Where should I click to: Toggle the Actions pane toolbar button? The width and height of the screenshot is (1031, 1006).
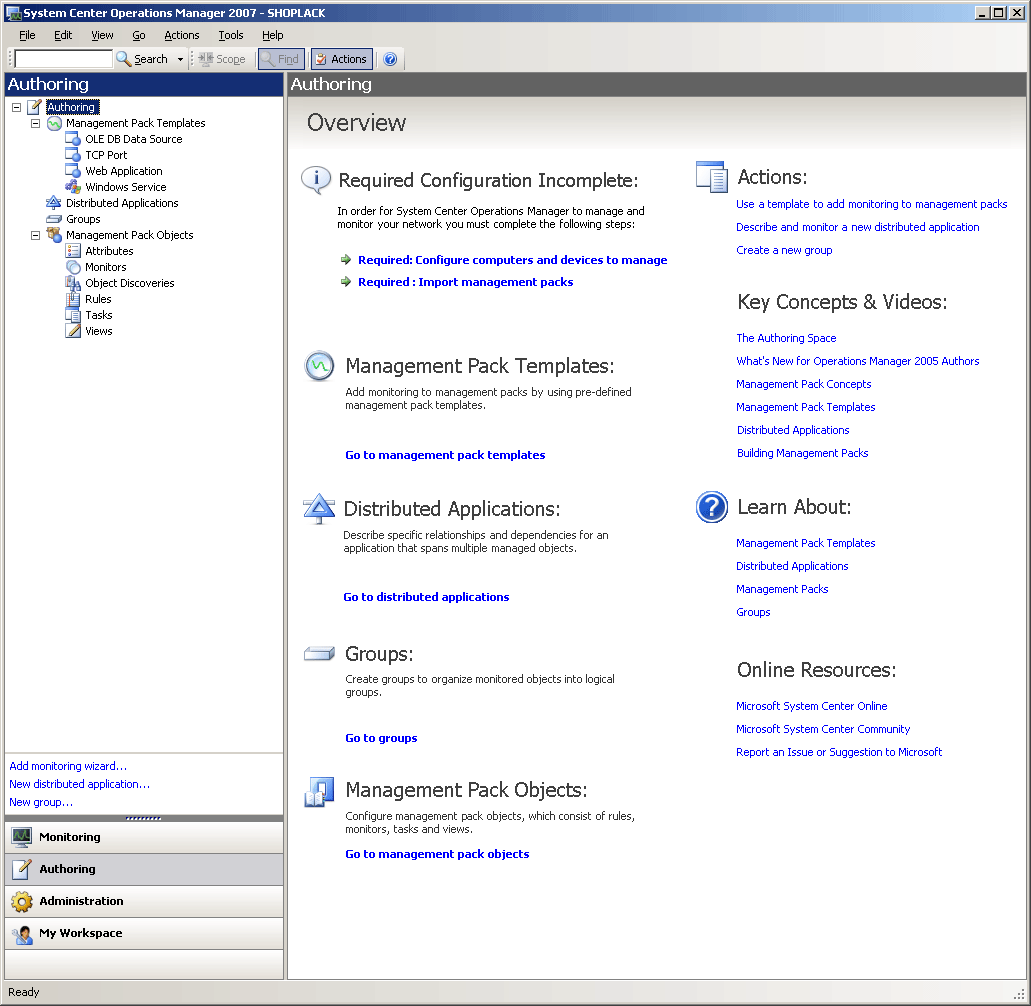point(342,59)
